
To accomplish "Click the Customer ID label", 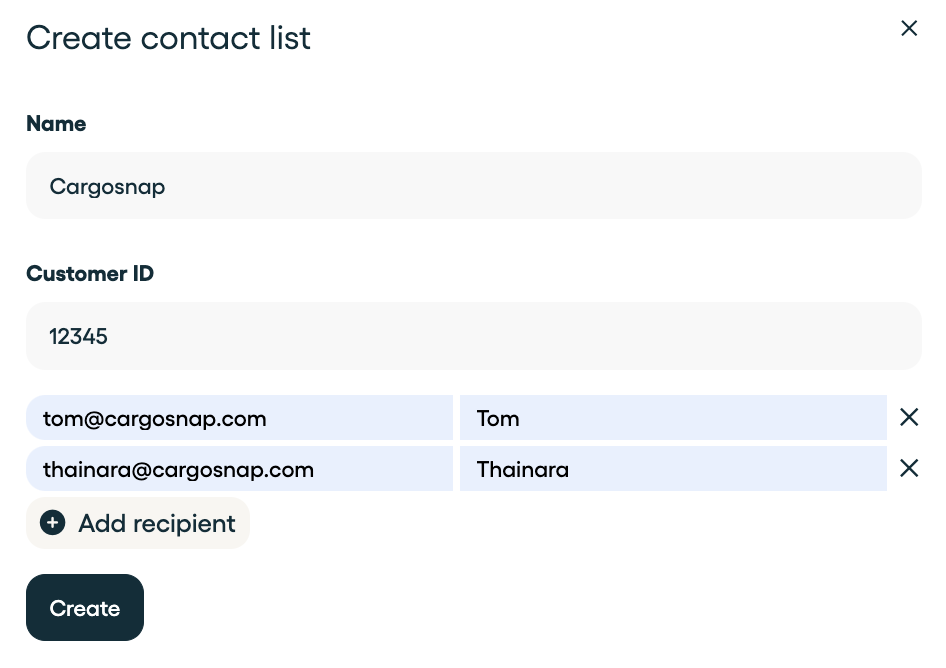I will tap(90, 273).
